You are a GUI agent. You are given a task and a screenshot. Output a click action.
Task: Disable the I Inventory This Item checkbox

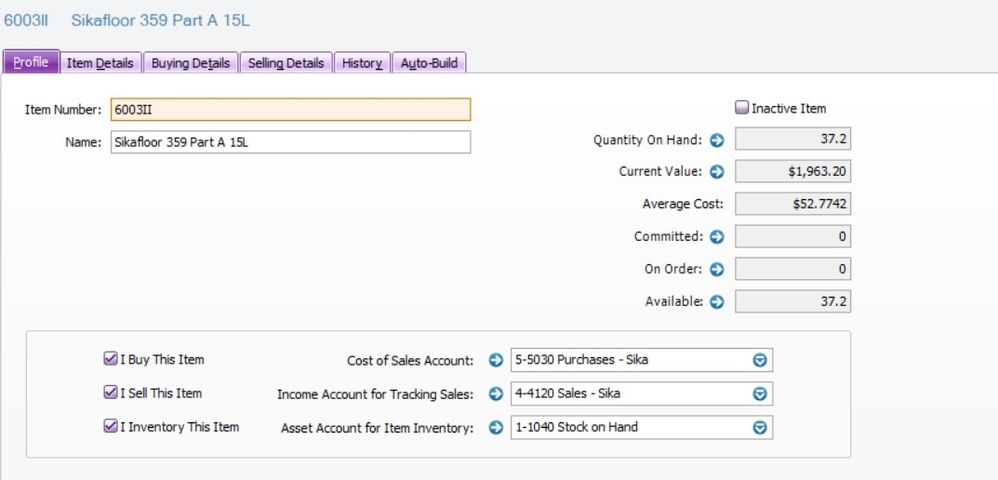[110, 426]
